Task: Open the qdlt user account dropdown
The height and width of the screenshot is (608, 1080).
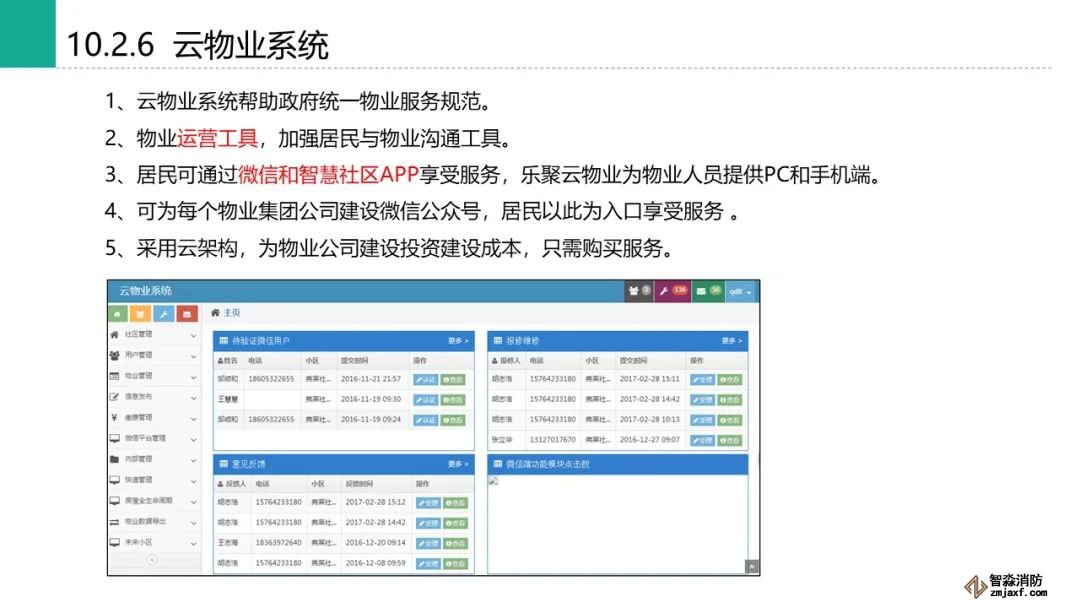Action: 741,291
